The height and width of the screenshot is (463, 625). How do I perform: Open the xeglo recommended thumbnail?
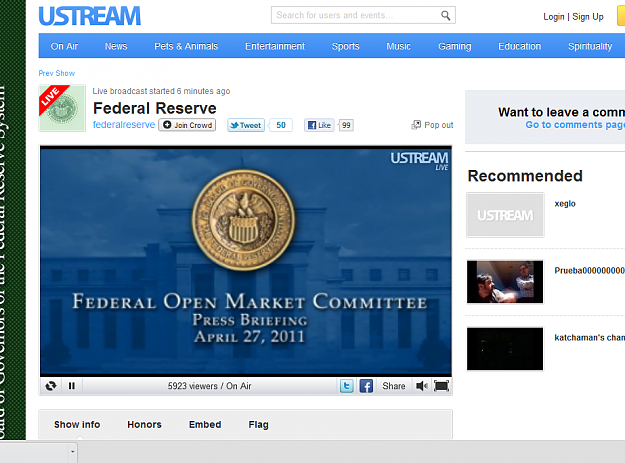(x=505, y=215)
